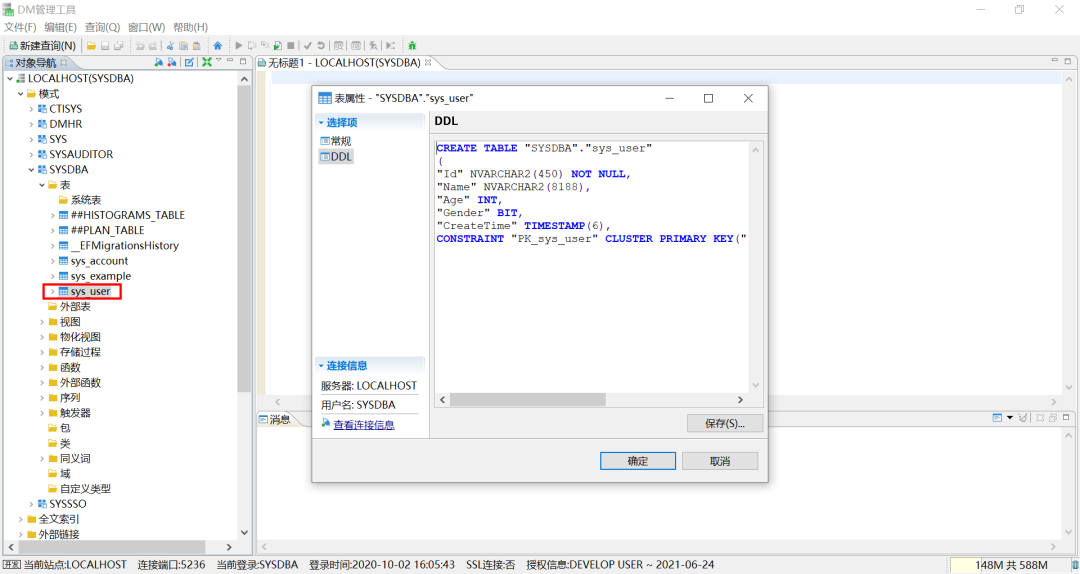
Task: Click the blue home toolbar icon
Action: (218, 45)
